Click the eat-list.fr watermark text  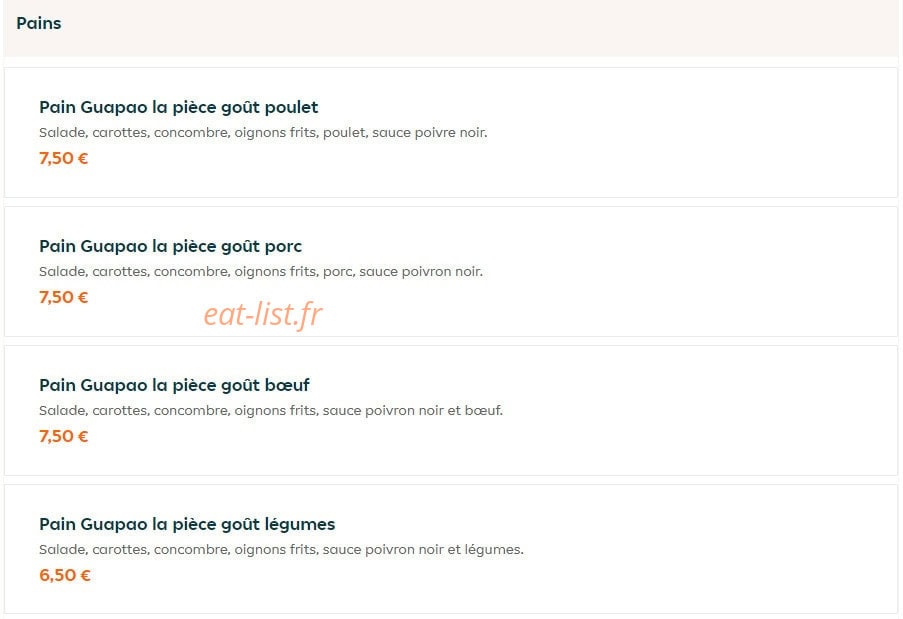[263, 314]
